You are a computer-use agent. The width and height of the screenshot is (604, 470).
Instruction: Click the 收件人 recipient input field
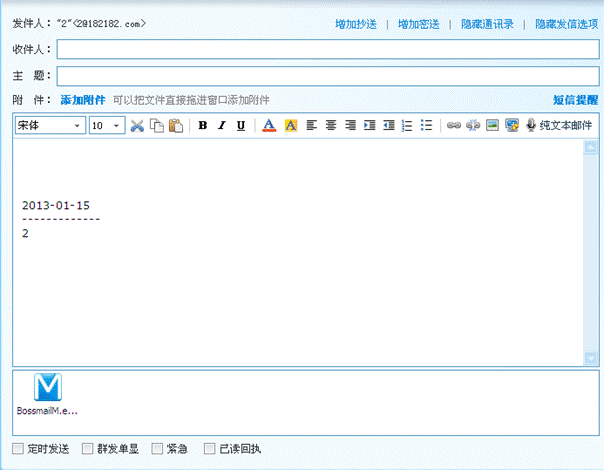click(328, 49)
